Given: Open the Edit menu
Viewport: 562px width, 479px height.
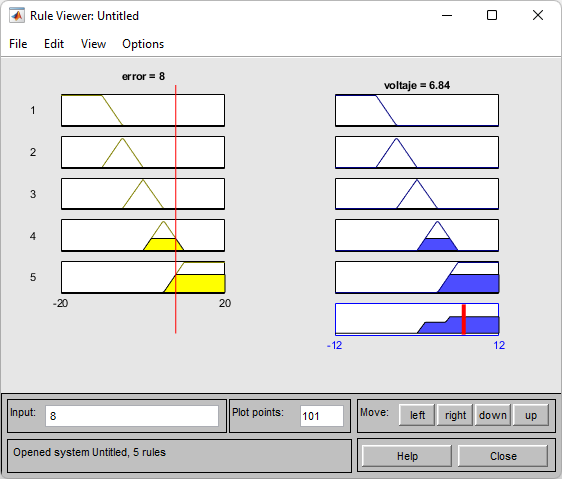Looking at the screenshot, I should (54, 44).
